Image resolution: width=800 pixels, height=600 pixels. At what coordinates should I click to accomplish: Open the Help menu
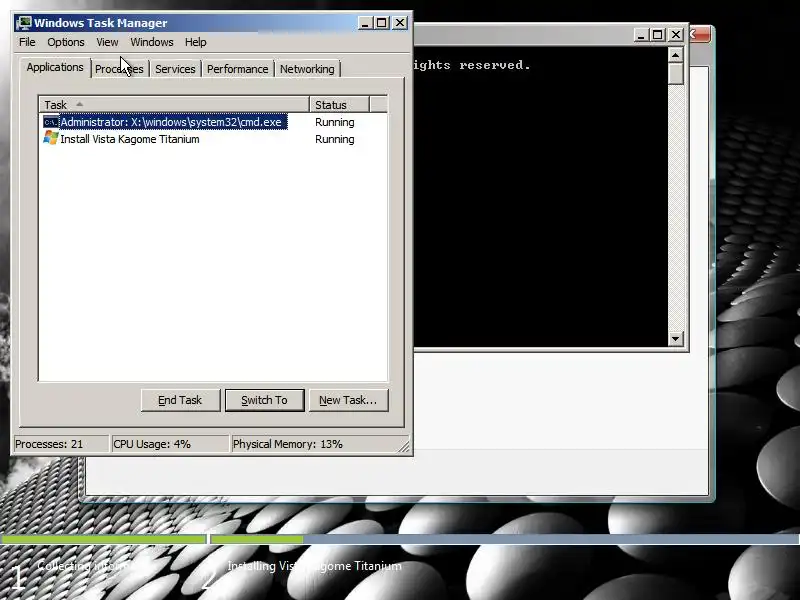click(195, 42)
